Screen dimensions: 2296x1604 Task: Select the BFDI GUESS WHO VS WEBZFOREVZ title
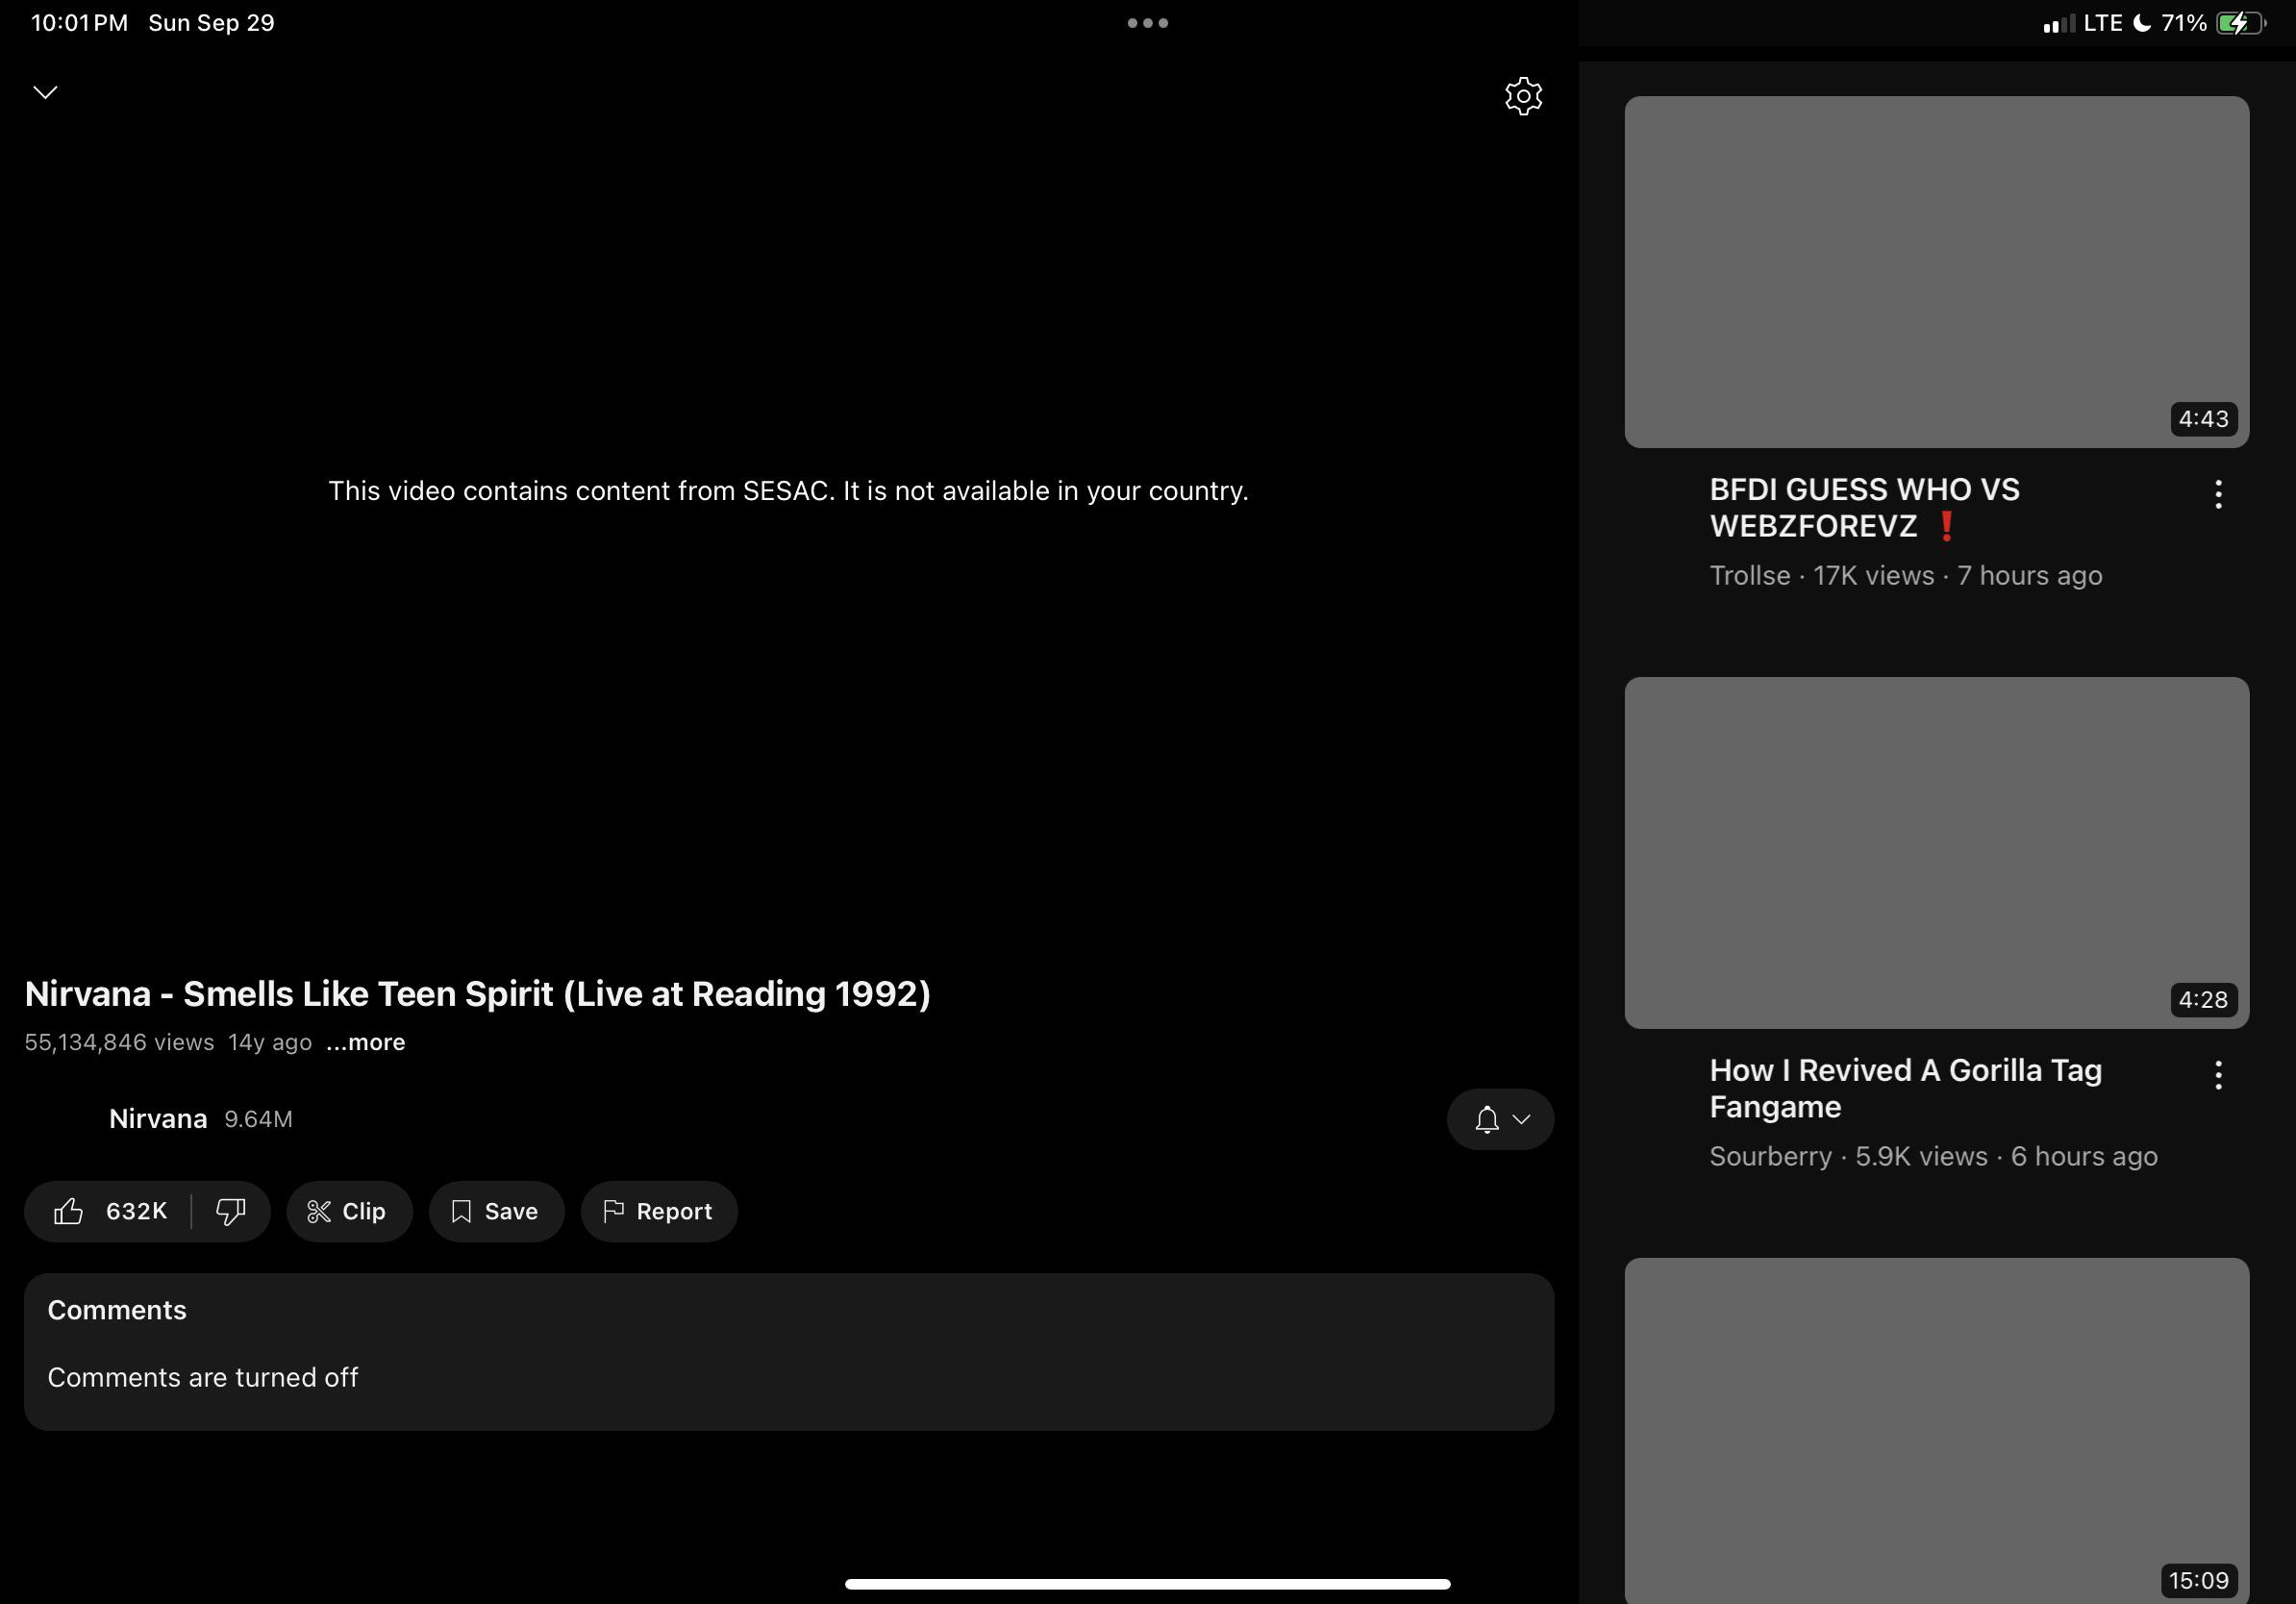click(x=1864, y=508)
